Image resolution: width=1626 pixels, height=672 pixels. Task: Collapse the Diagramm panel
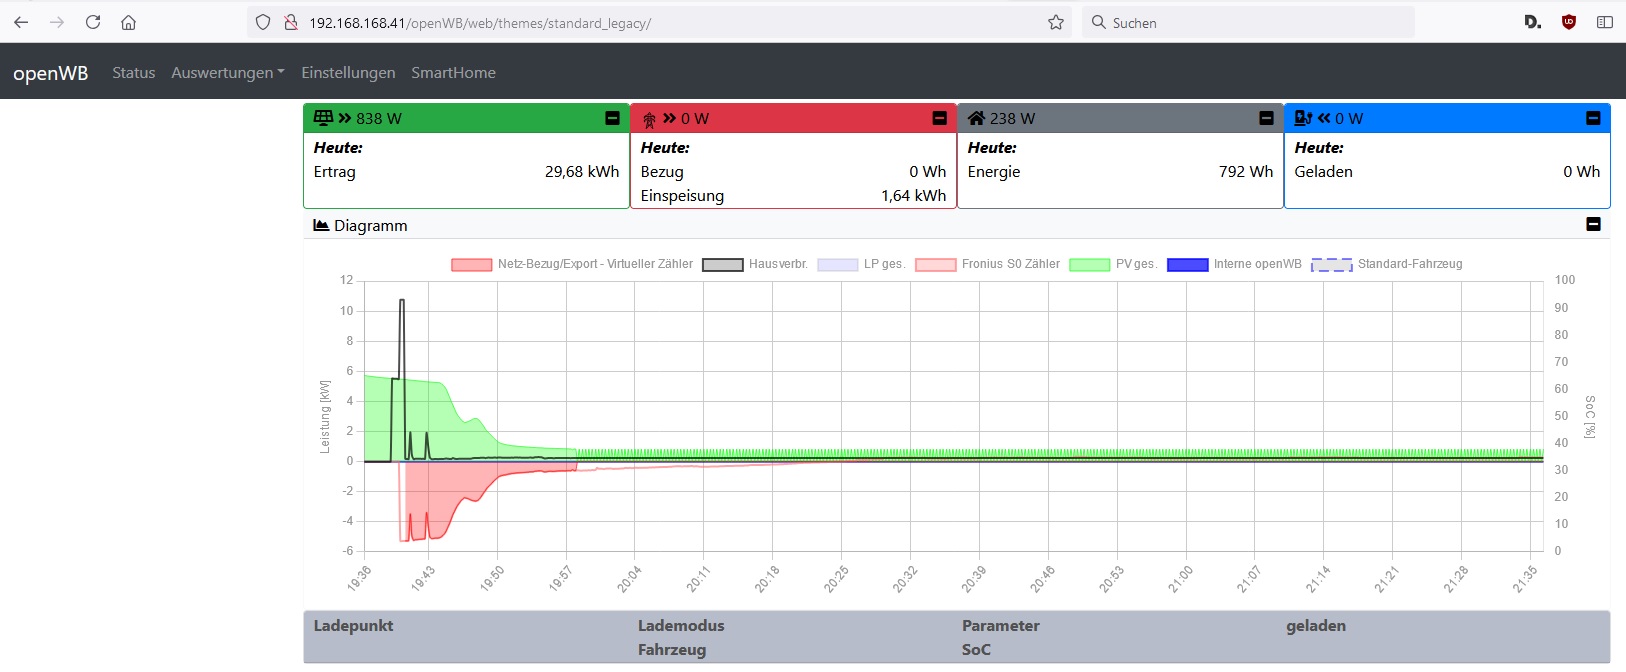(x=1594, y=224)
